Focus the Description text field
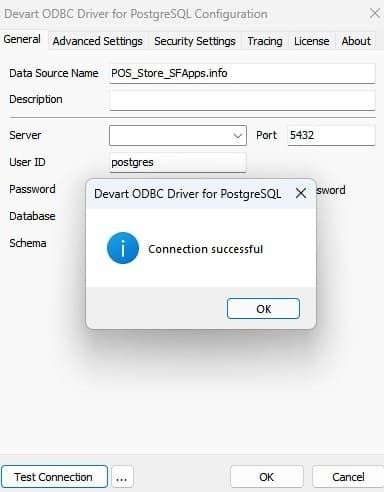 pos(242,100)
